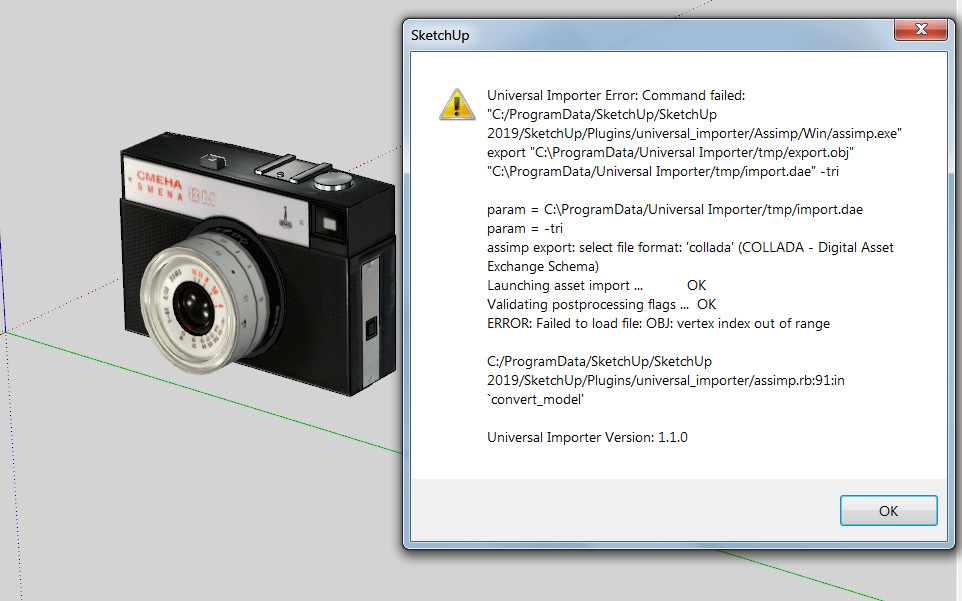Image resolution: width=962 pixels, height=601 pixels.
Task: Click the SketchUp dialog title bar
Action: [x=650, y=35]
